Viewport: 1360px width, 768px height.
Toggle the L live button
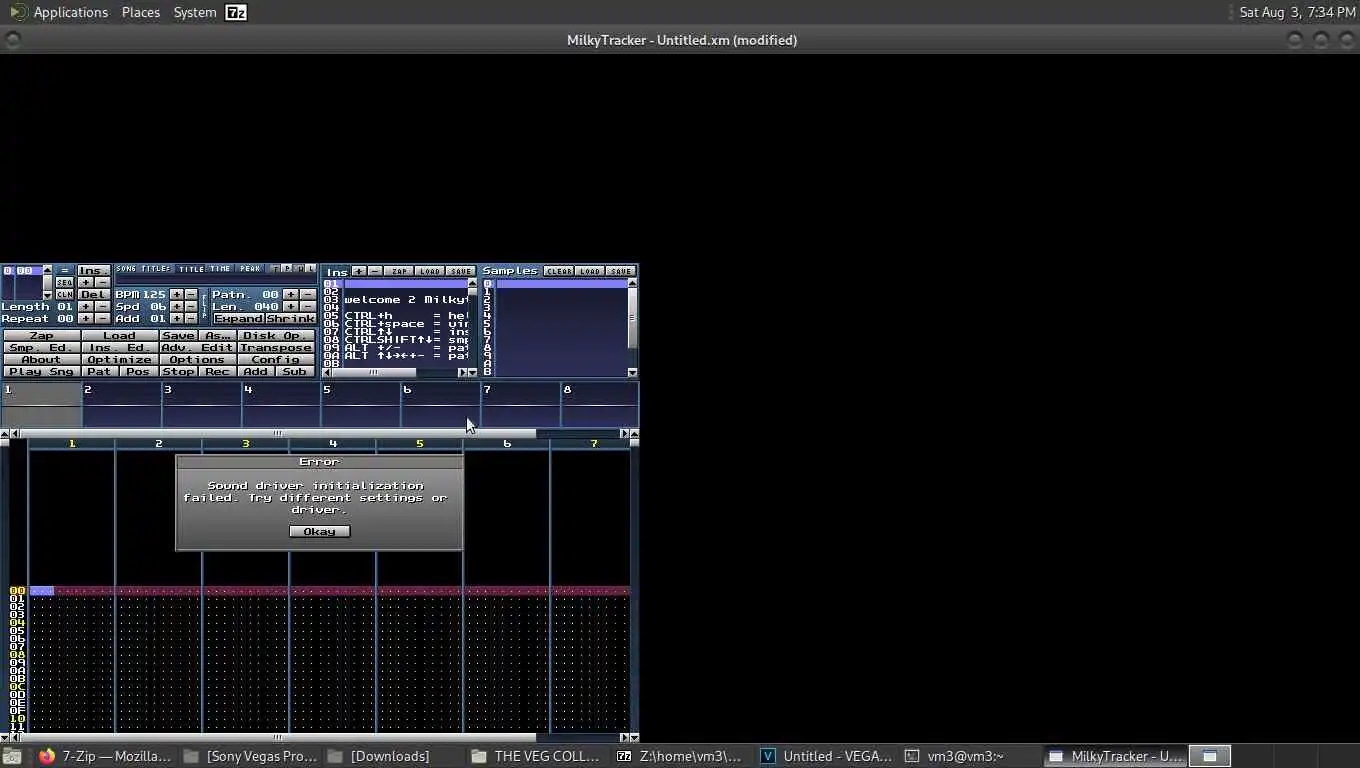[x=311, y=269]
